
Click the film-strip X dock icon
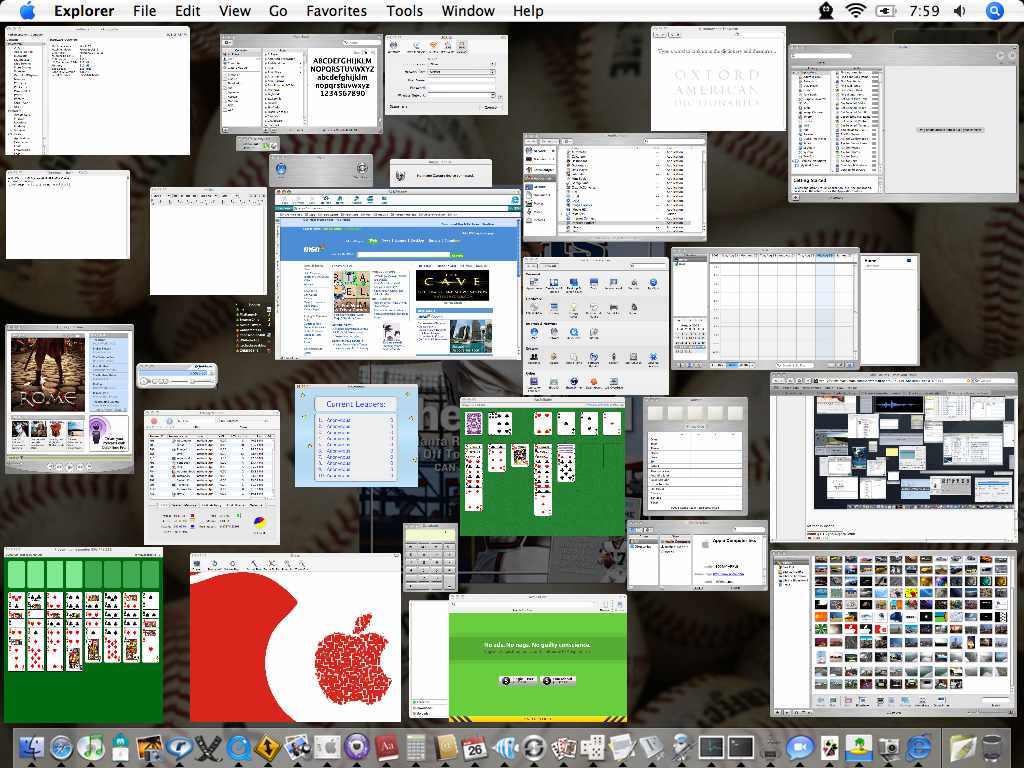208,747
